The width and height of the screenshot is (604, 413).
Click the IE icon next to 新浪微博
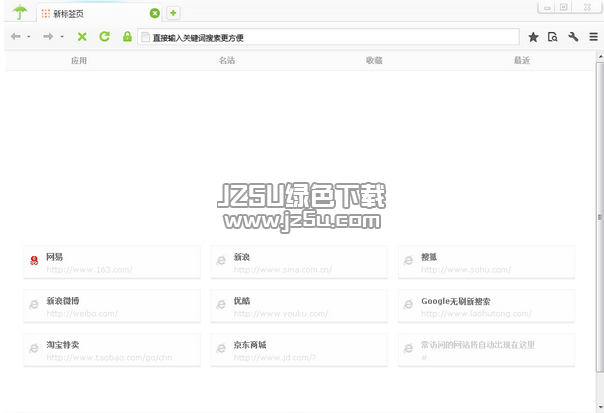tap(34, 305)
